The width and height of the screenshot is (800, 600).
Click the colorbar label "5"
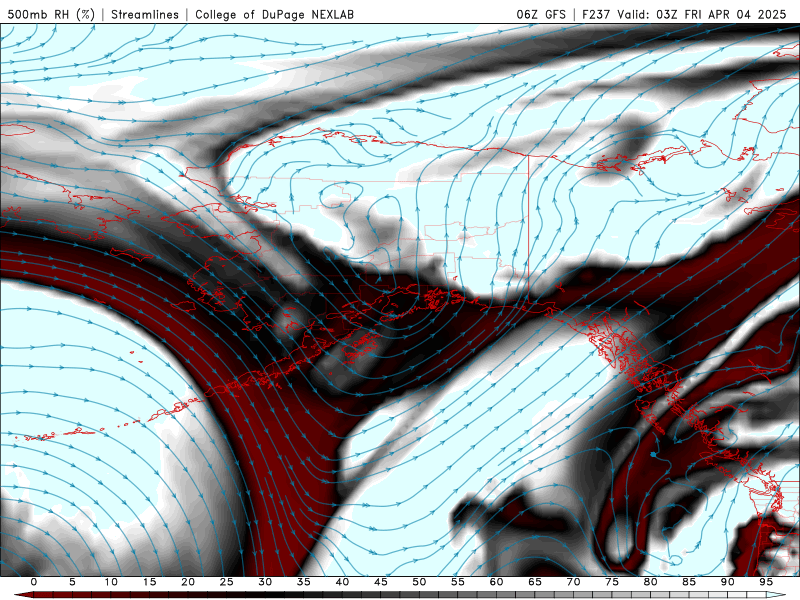(x=72, y=582)
